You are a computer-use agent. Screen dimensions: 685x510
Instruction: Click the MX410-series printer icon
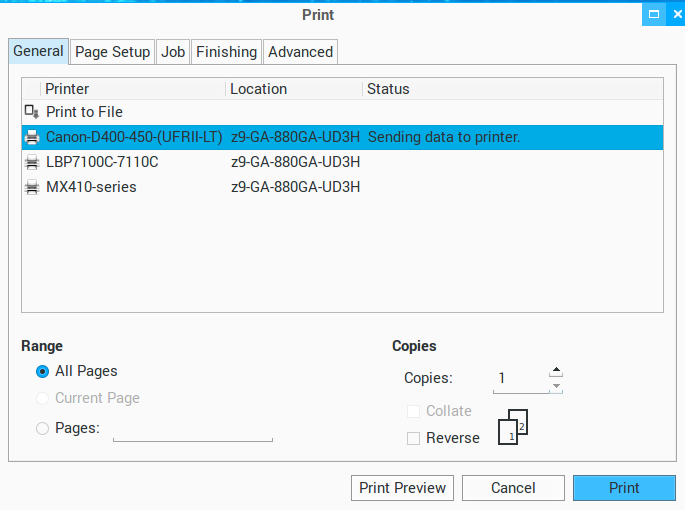point(32,187)
